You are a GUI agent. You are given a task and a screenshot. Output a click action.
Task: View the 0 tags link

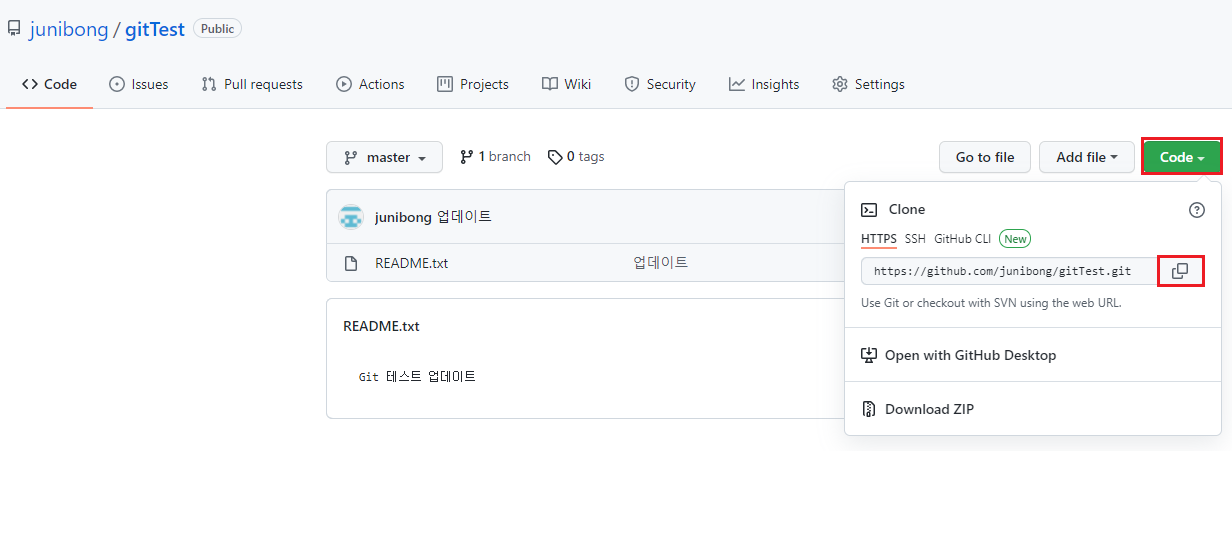tap(576, 156)
